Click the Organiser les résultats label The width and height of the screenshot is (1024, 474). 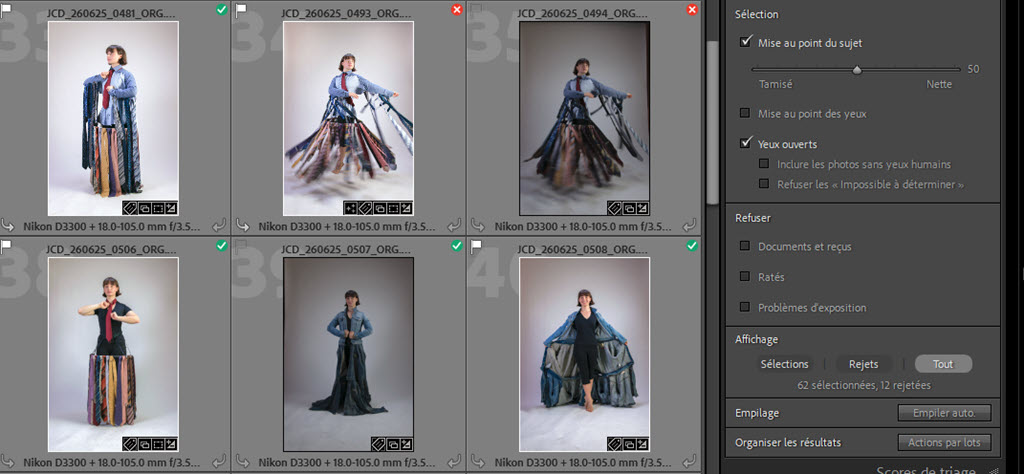click(x=788, y=443)
